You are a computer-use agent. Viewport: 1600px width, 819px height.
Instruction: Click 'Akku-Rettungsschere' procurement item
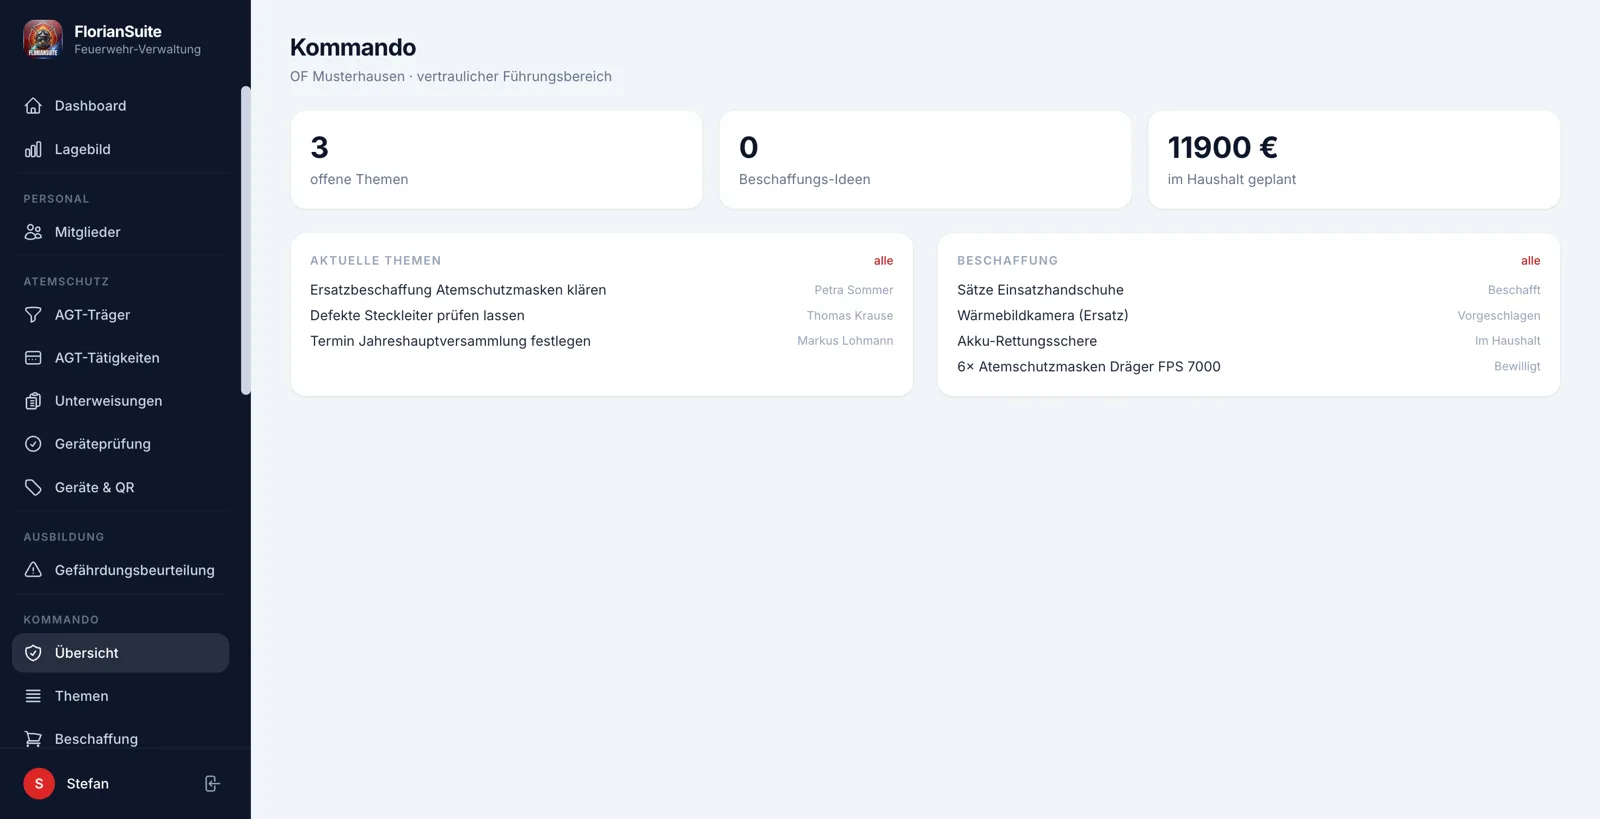1027,341
